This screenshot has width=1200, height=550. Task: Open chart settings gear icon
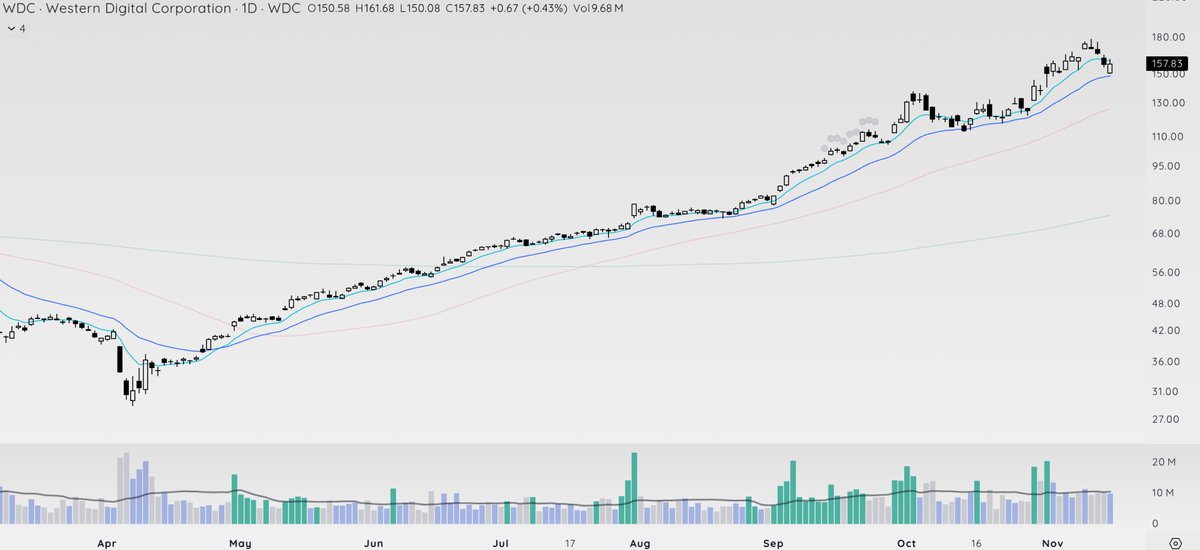(x=1175, y=543)
